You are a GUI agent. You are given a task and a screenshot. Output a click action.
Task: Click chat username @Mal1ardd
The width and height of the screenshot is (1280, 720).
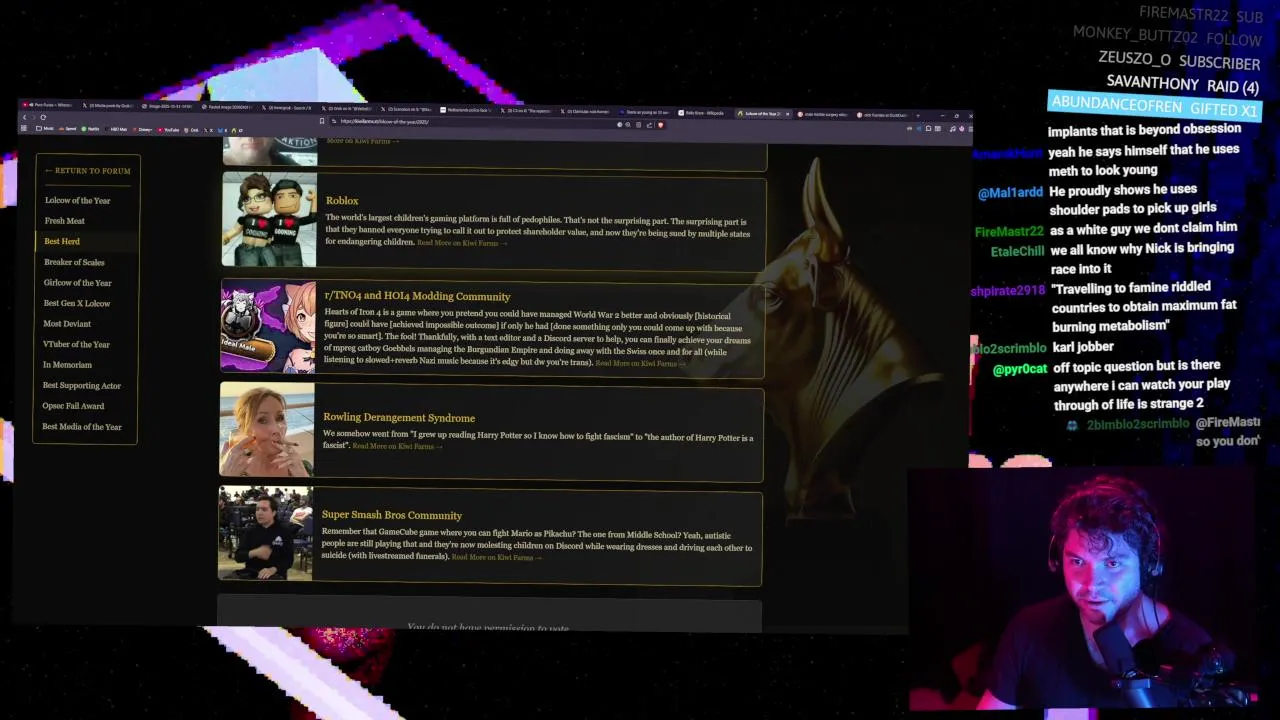(1010, 193)
